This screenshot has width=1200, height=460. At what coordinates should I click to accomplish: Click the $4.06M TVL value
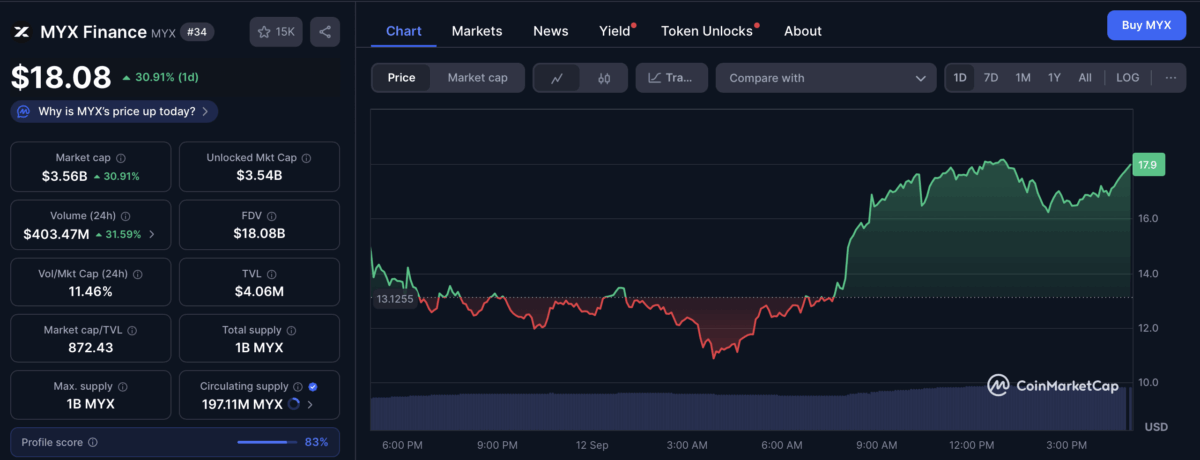[260, 292]
